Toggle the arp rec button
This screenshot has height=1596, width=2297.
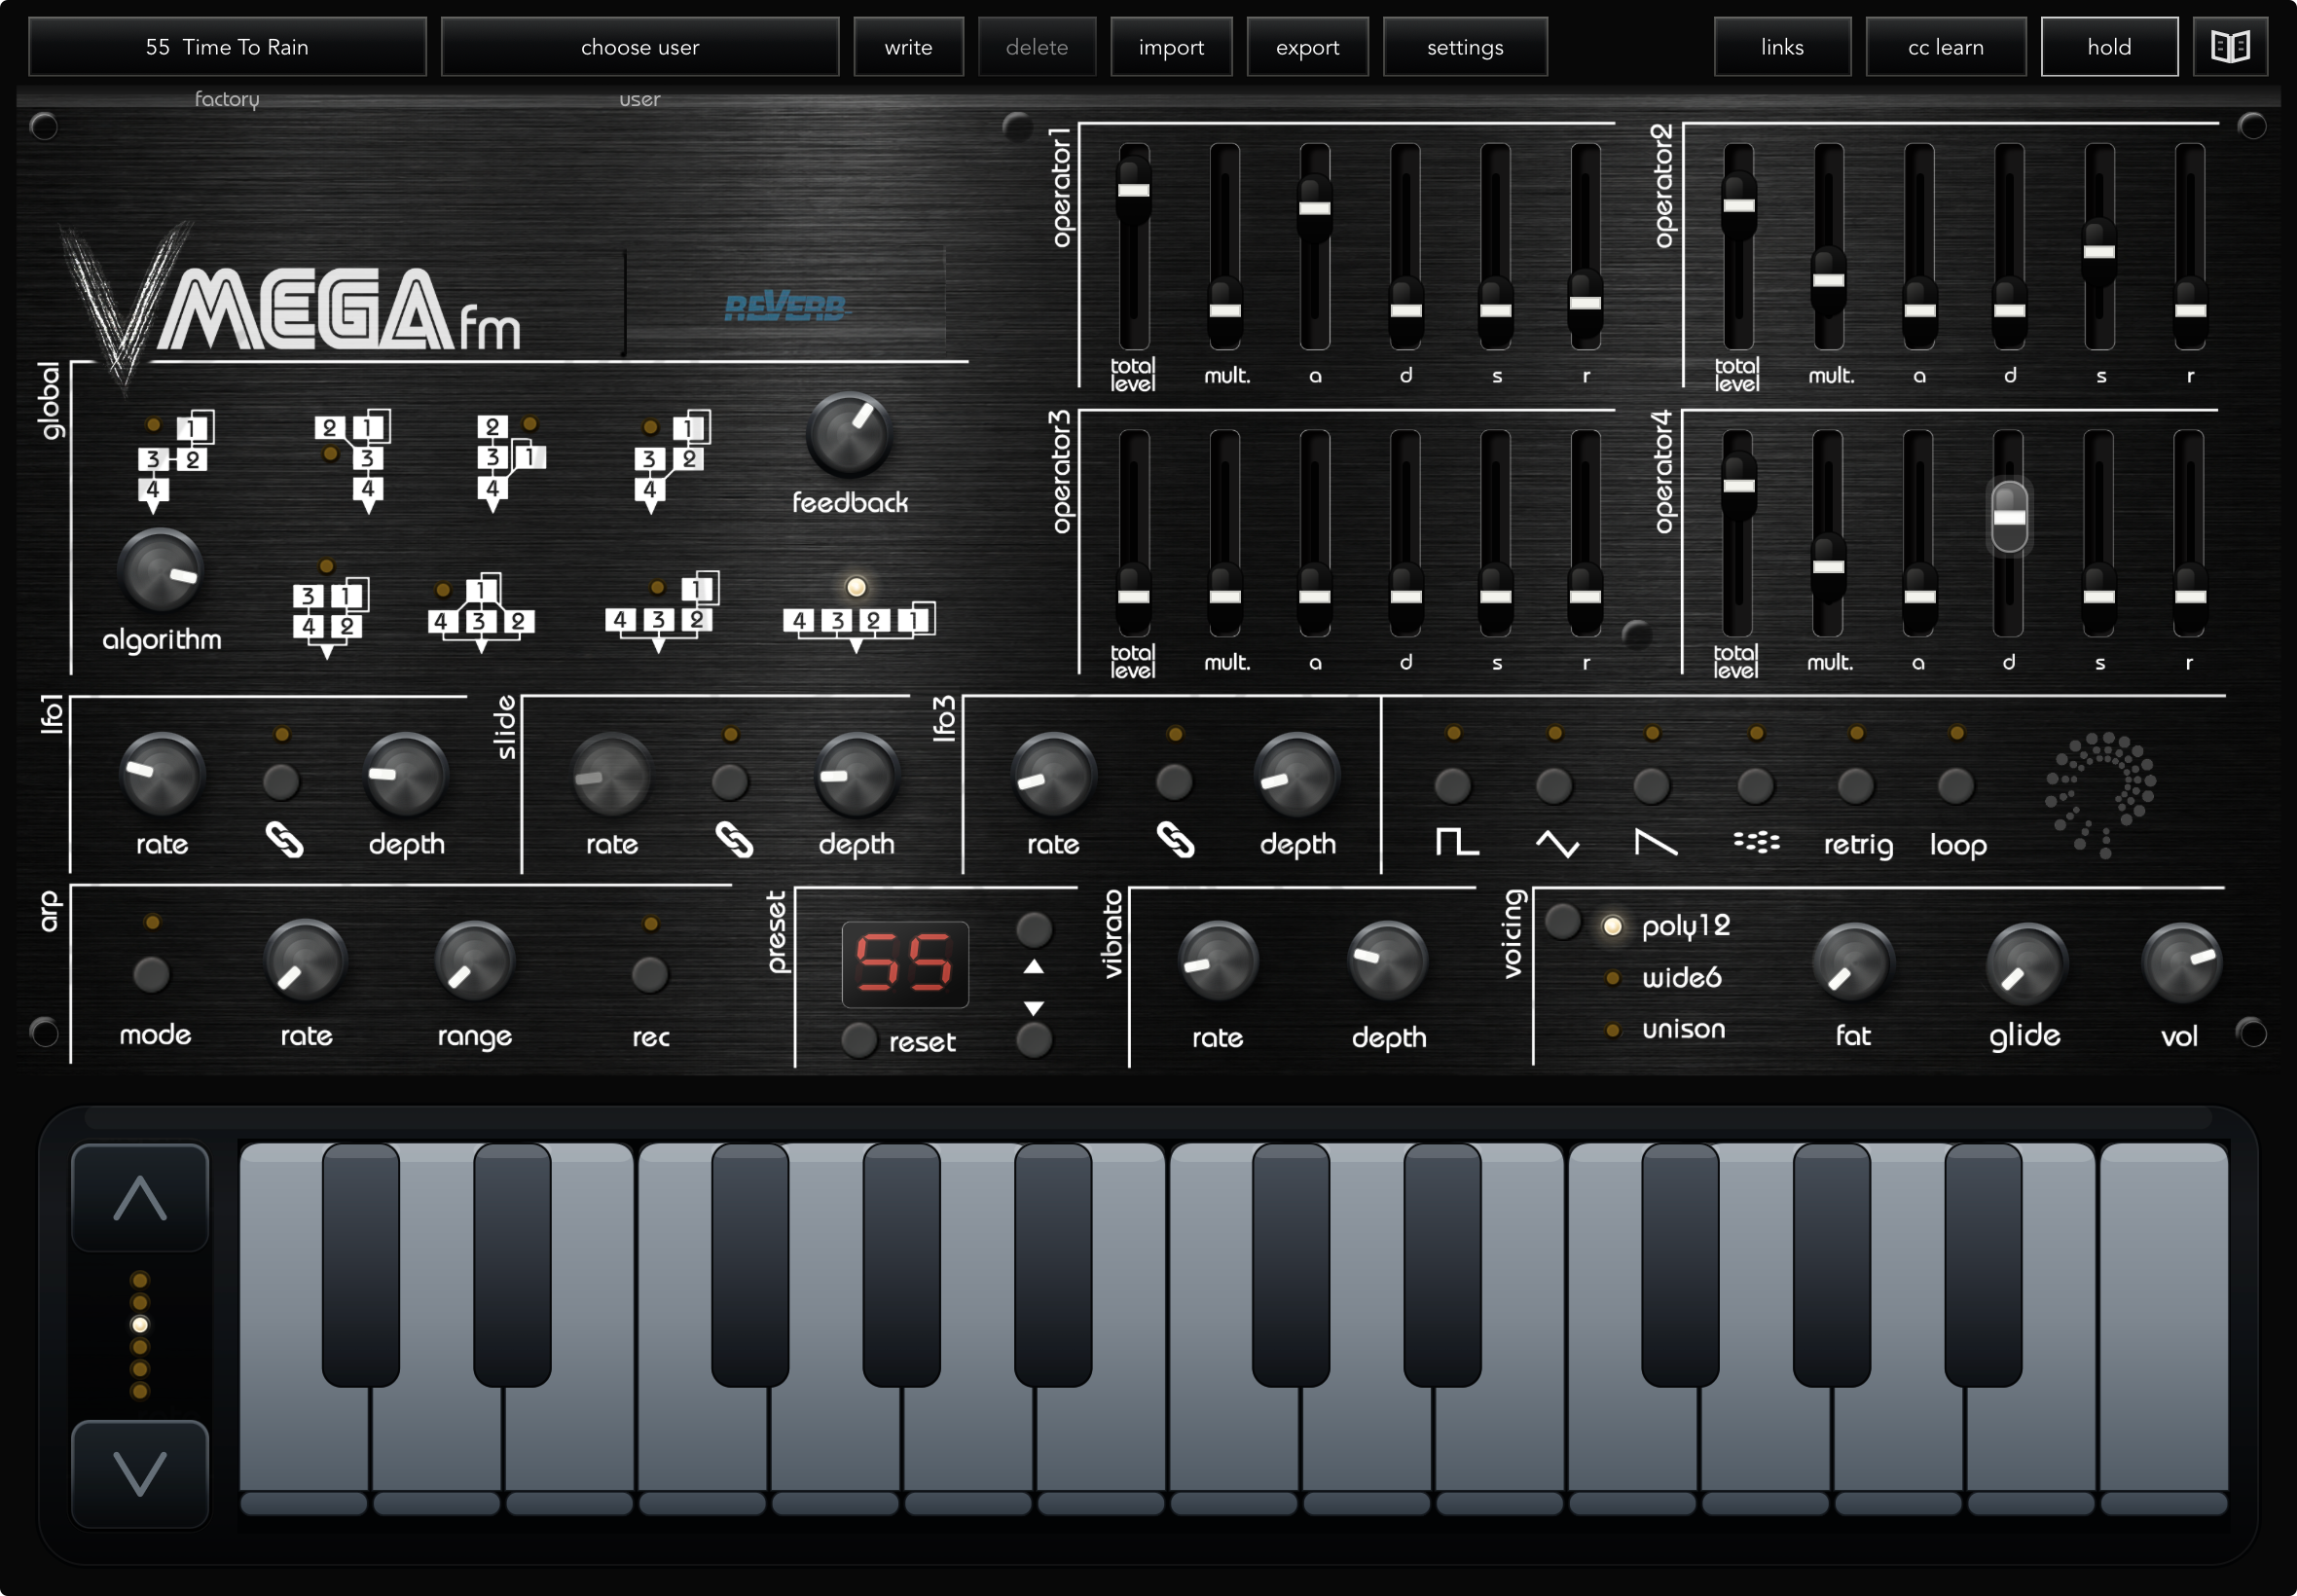(650, 973)
